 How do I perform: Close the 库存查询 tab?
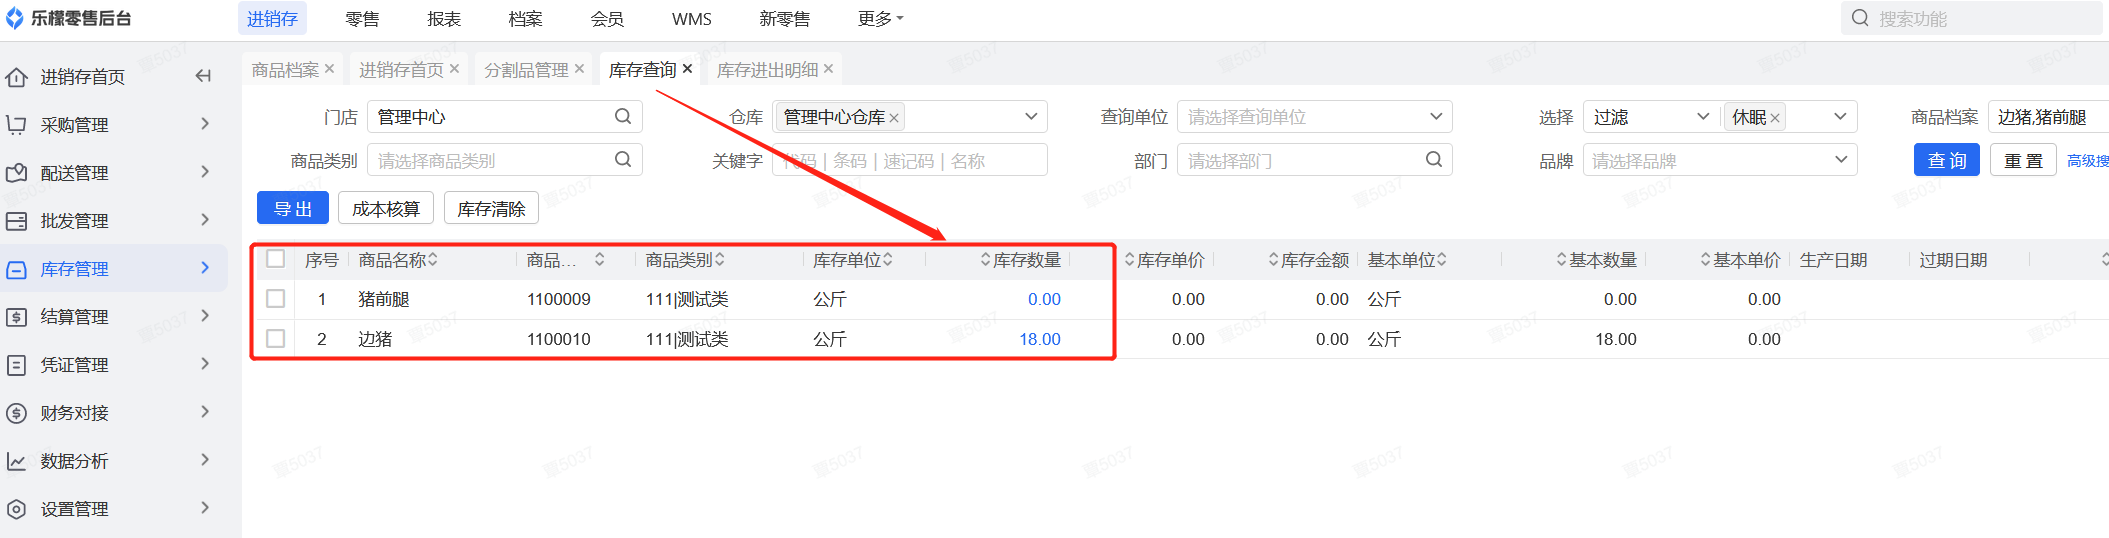687,69
